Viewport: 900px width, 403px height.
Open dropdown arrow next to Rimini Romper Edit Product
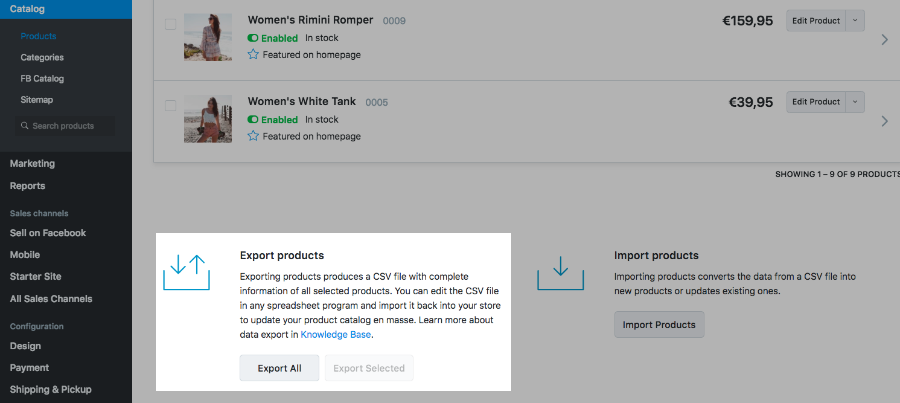855,20
